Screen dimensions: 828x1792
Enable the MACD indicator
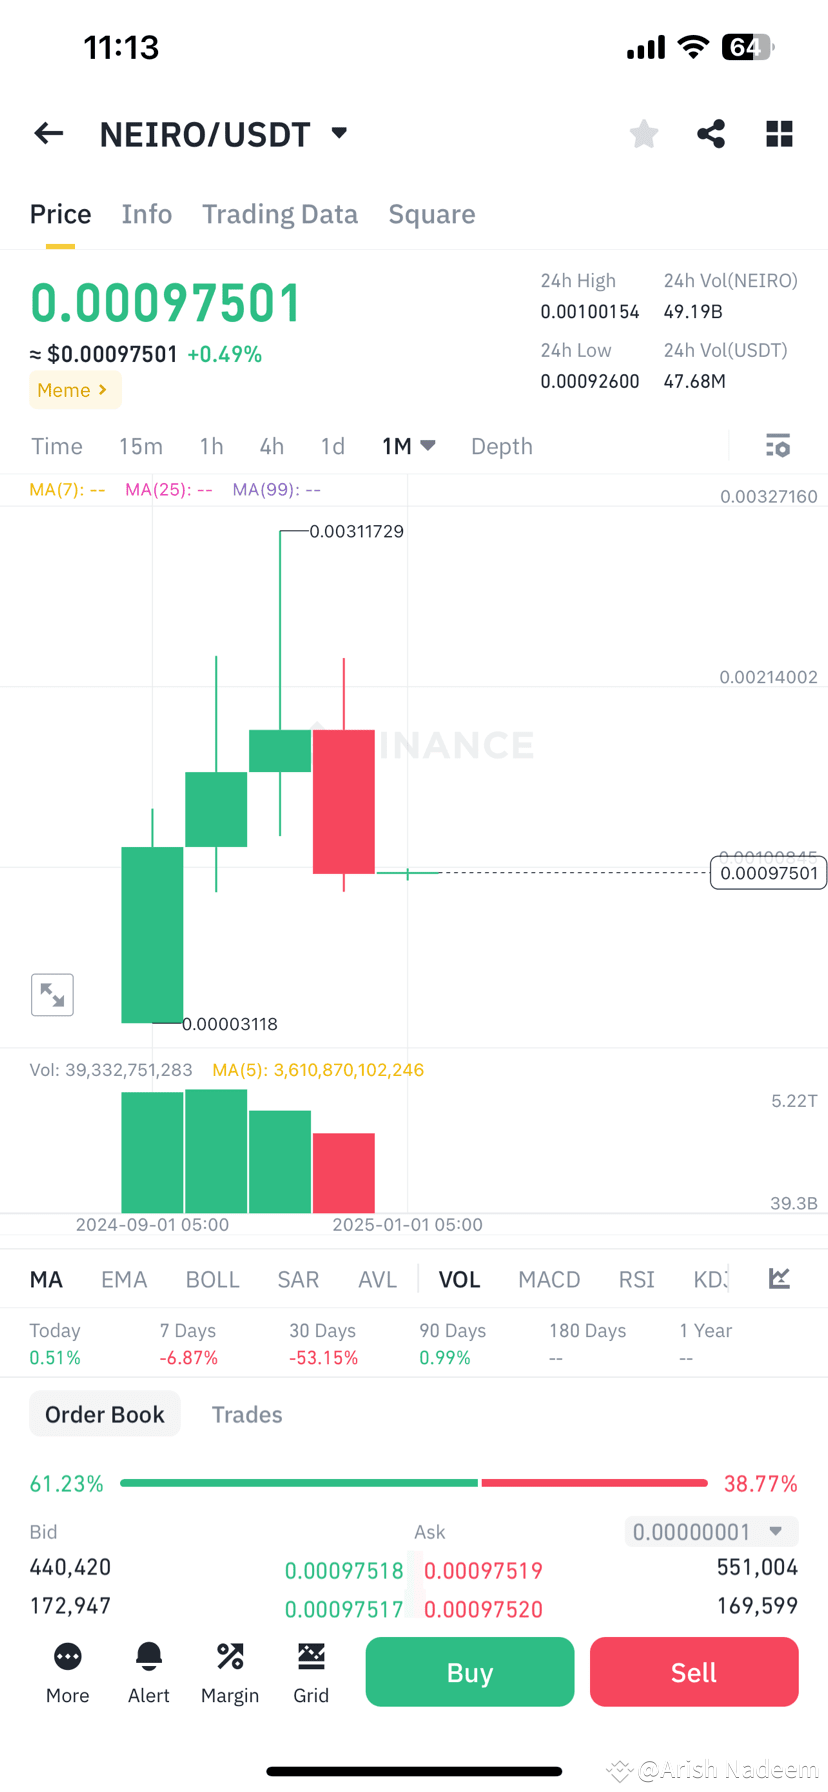(x=549, y=1279)
